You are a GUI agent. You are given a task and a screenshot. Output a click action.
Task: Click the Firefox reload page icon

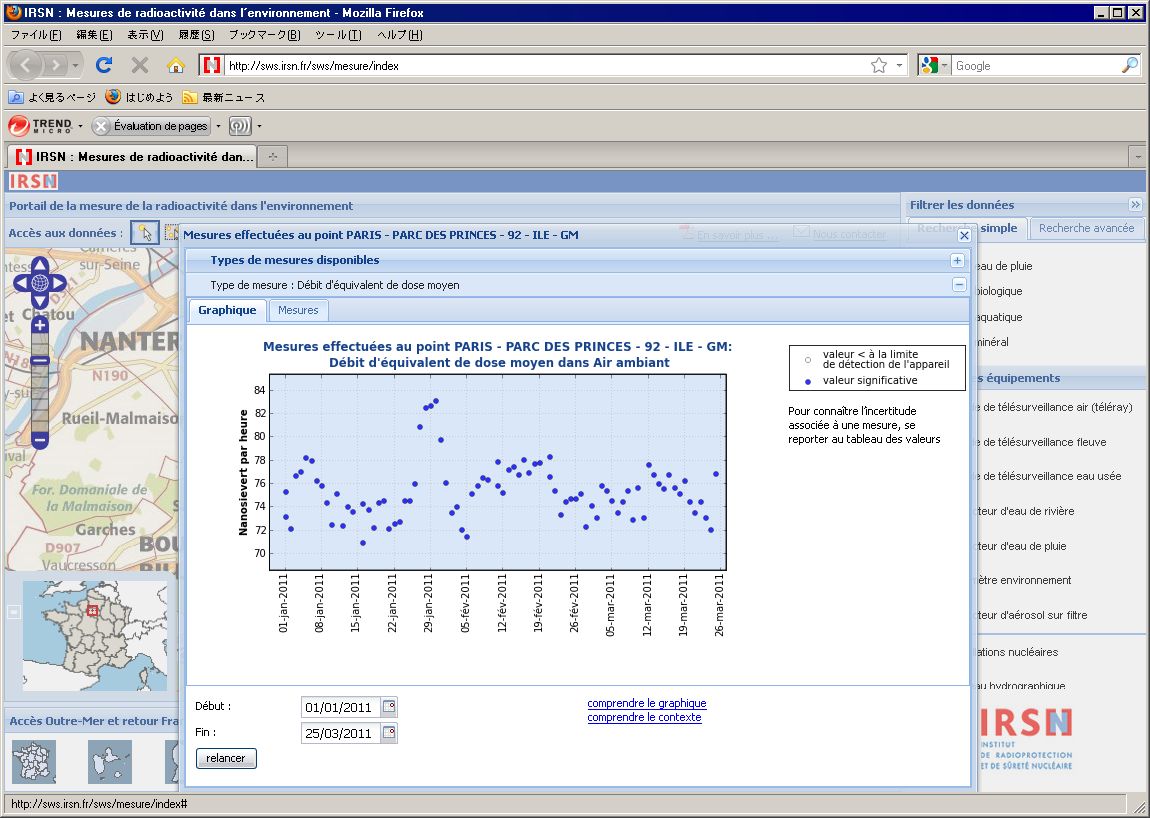pos(104,65)
